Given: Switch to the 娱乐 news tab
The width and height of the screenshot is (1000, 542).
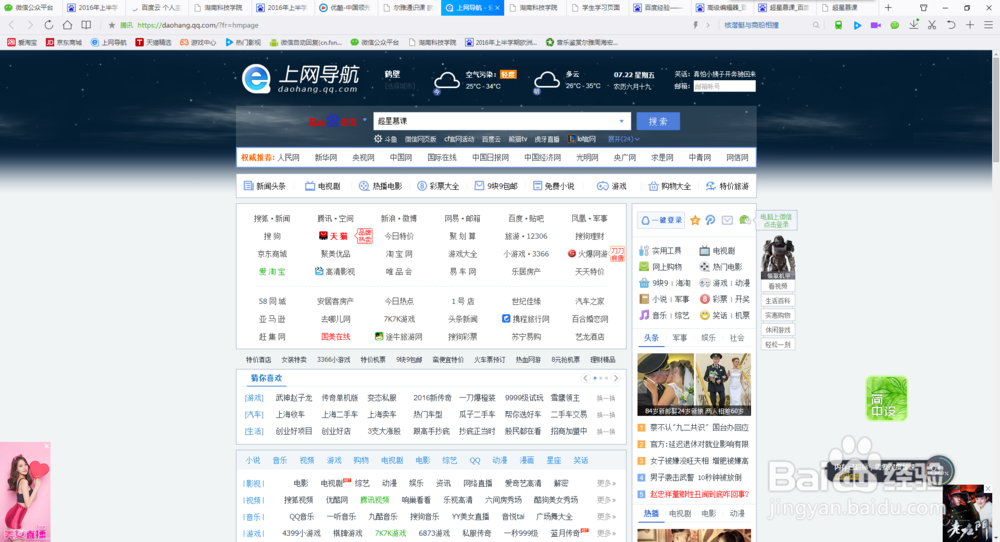Looking at the screenshot, I should (x=709, y=338).
